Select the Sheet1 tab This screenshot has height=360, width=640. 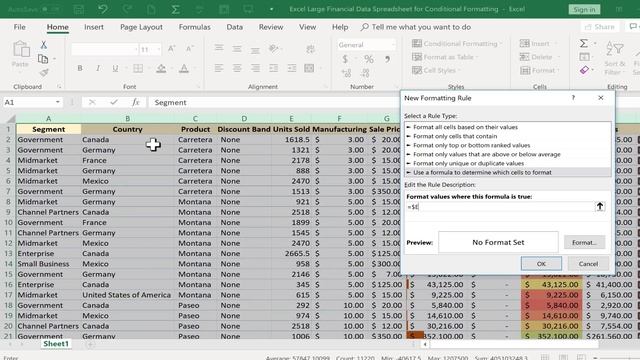56,344
